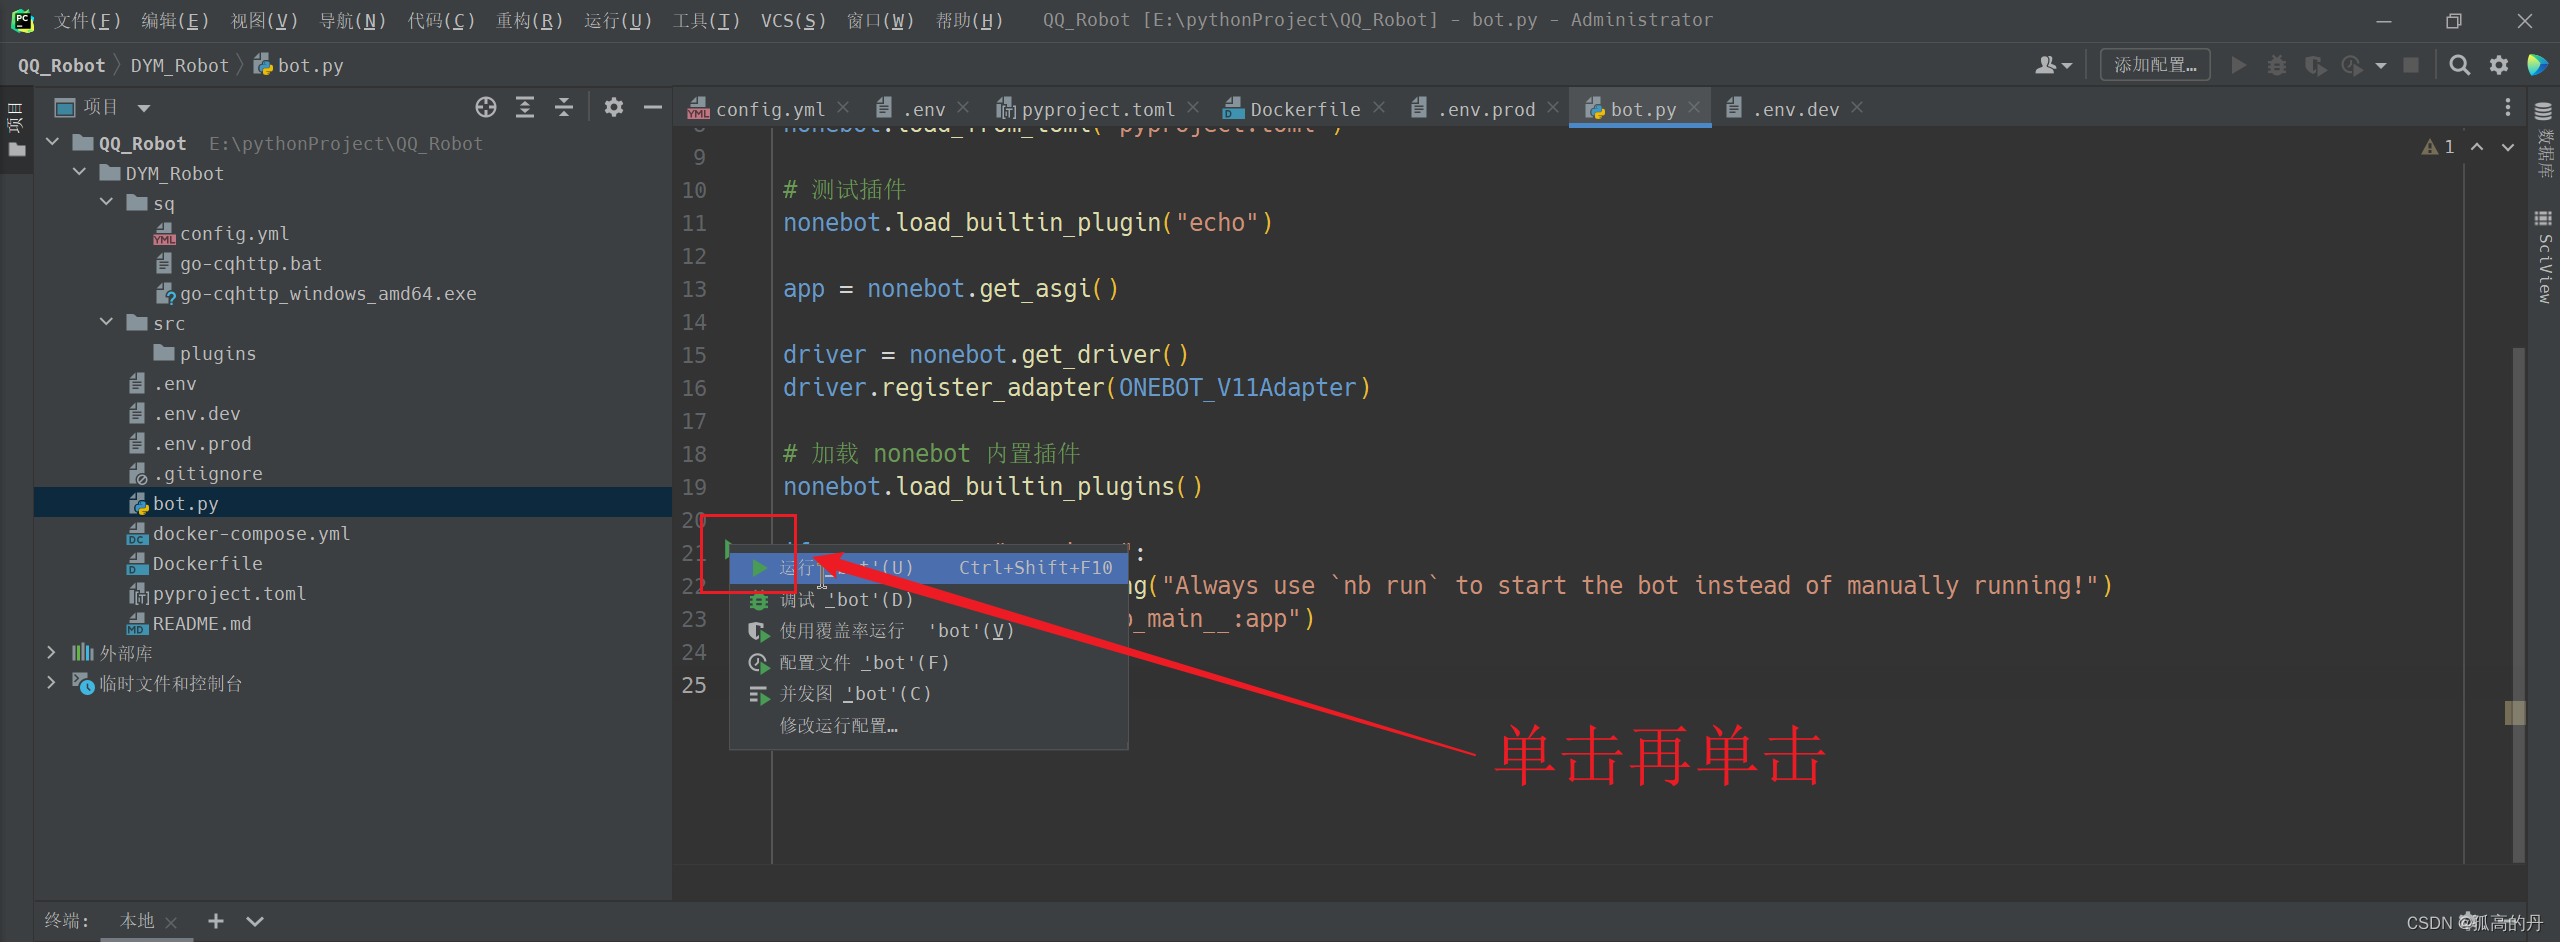The height and width of the screenshot is (942, 2560).
Task: Open 导航(N) menu
Action: pos(353,20)
